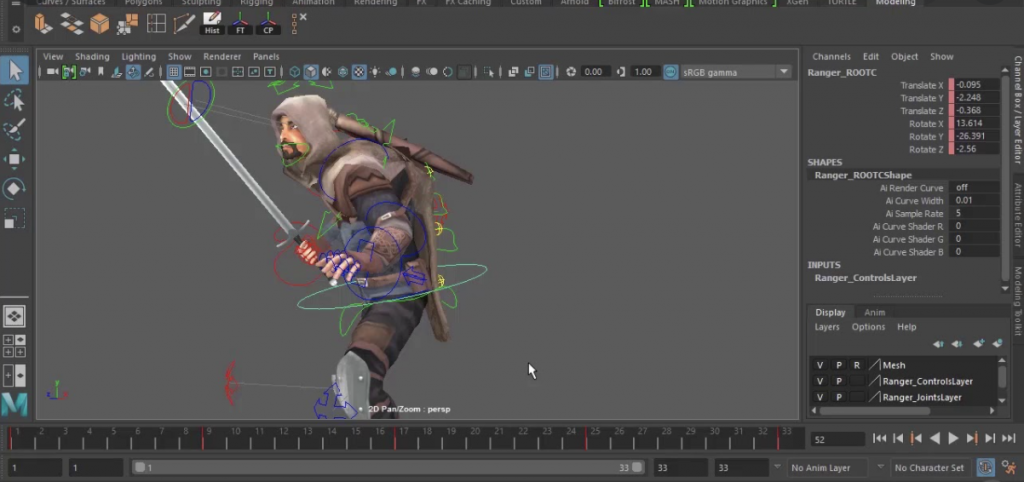Select the Multi-Cut knife shelf icon

coord(184,24)
